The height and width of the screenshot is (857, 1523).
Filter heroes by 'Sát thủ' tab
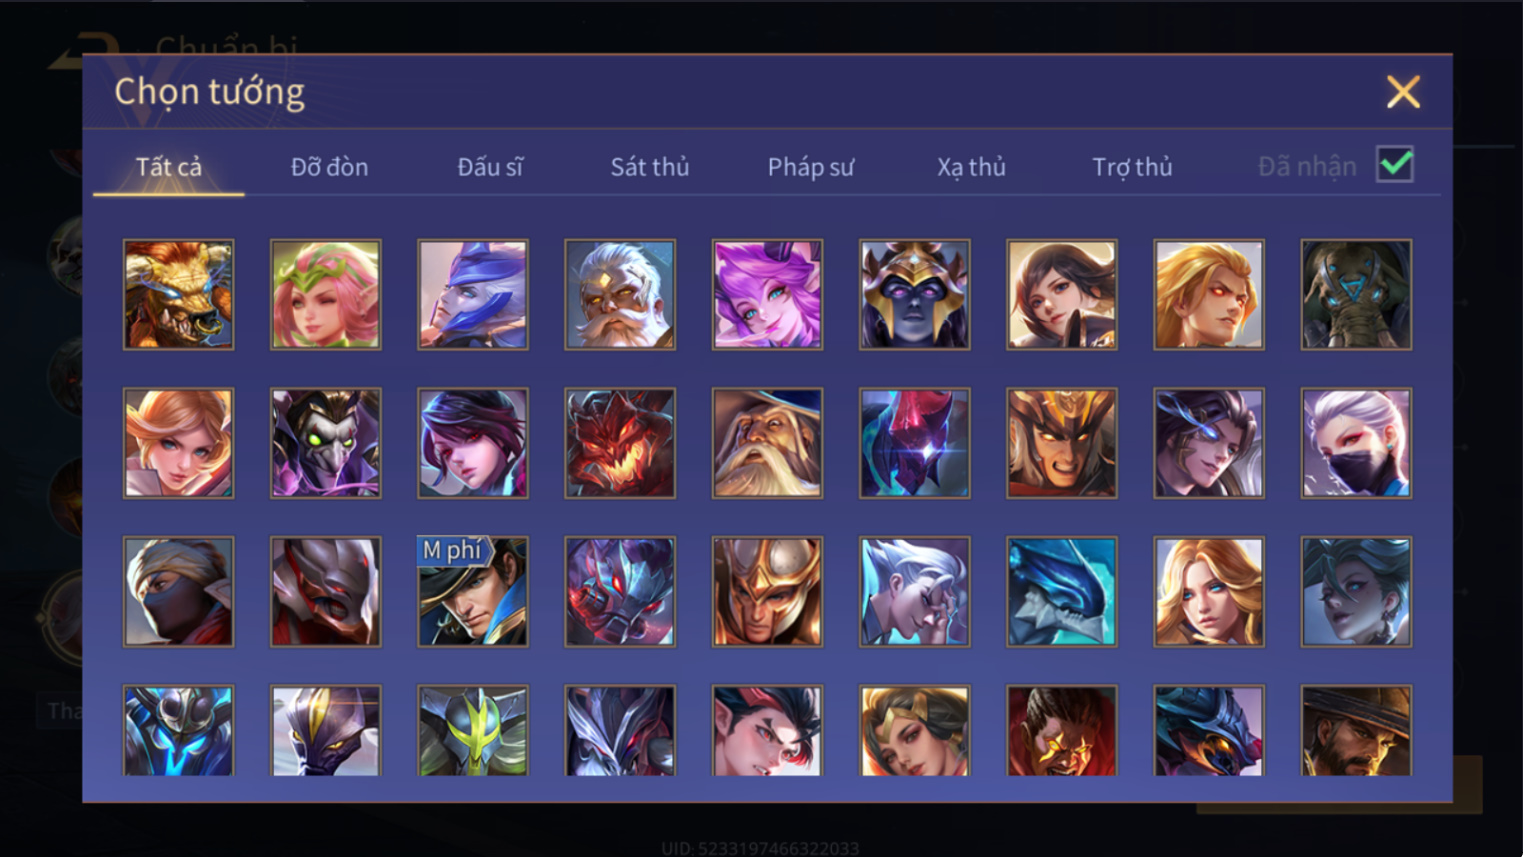650,167
